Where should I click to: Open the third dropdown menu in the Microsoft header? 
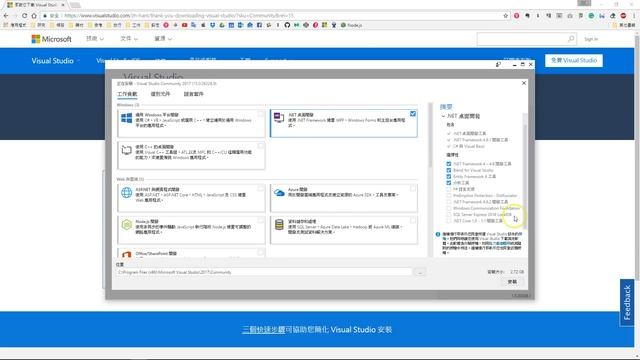coord(163,38)
